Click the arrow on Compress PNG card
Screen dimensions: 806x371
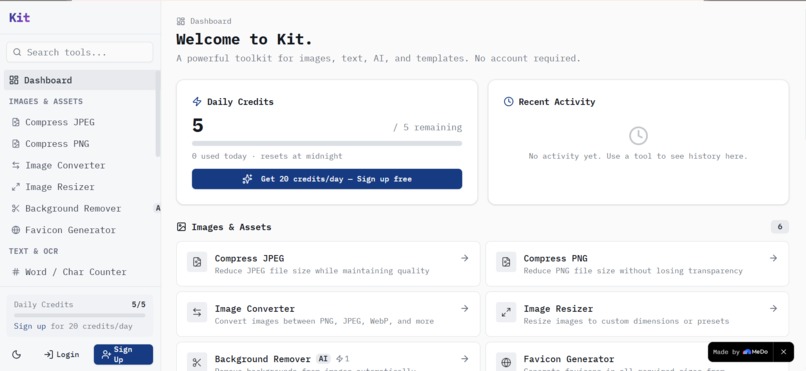coord(774,258)
